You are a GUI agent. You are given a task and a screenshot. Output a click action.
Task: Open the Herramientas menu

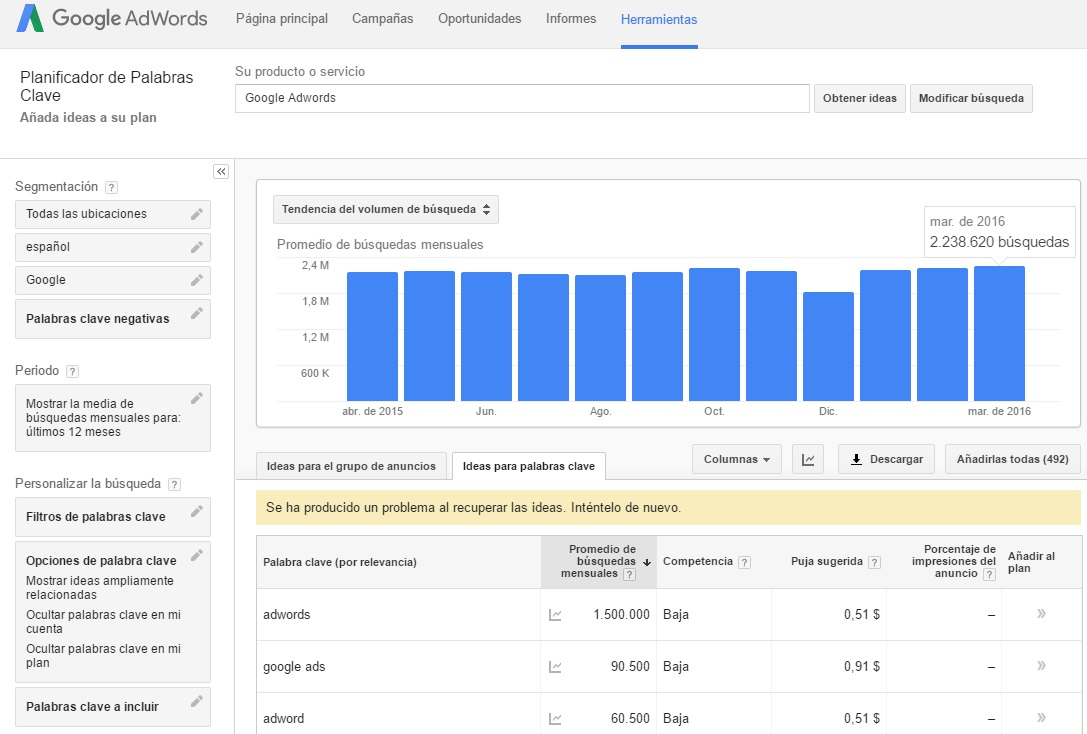[659, 19]
